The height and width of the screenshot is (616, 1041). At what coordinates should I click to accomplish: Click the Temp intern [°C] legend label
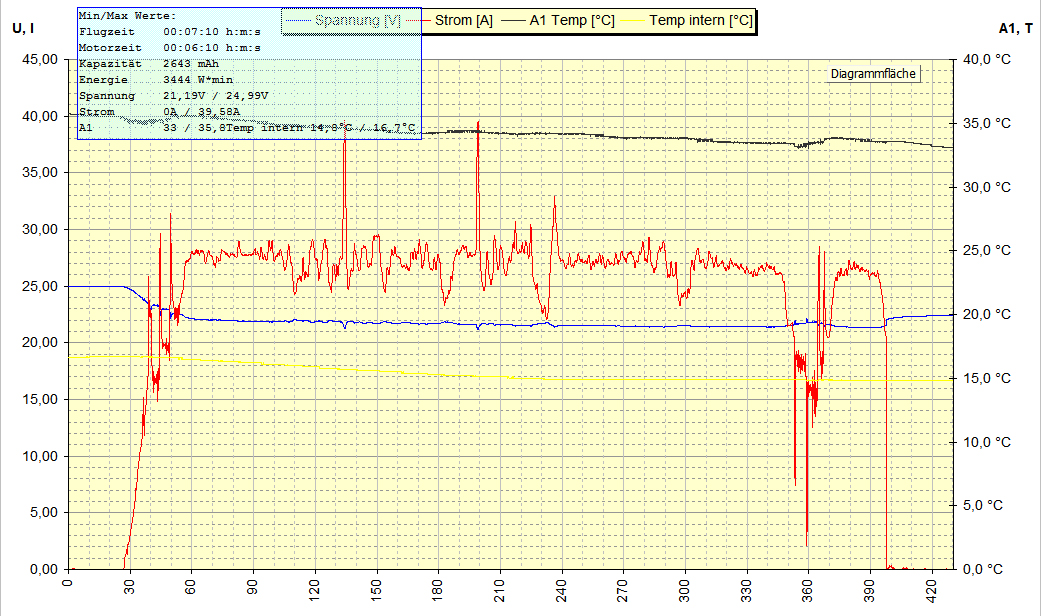[x=700, y=20]
